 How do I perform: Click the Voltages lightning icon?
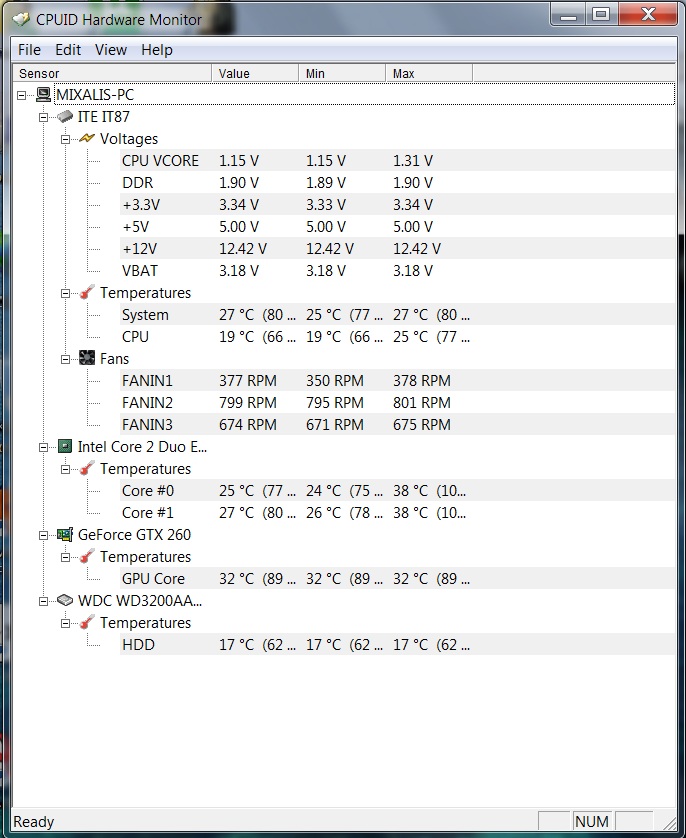point(87,138)
